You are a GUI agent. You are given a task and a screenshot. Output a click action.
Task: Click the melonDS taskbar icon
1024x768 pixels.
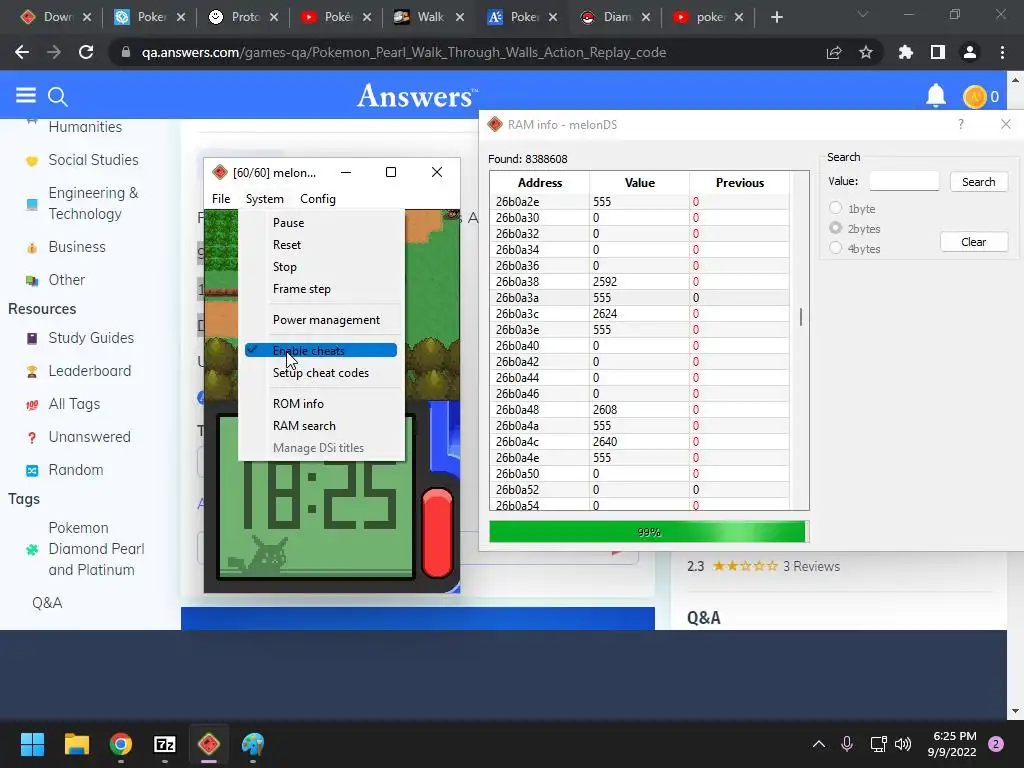tap(209, 744)
